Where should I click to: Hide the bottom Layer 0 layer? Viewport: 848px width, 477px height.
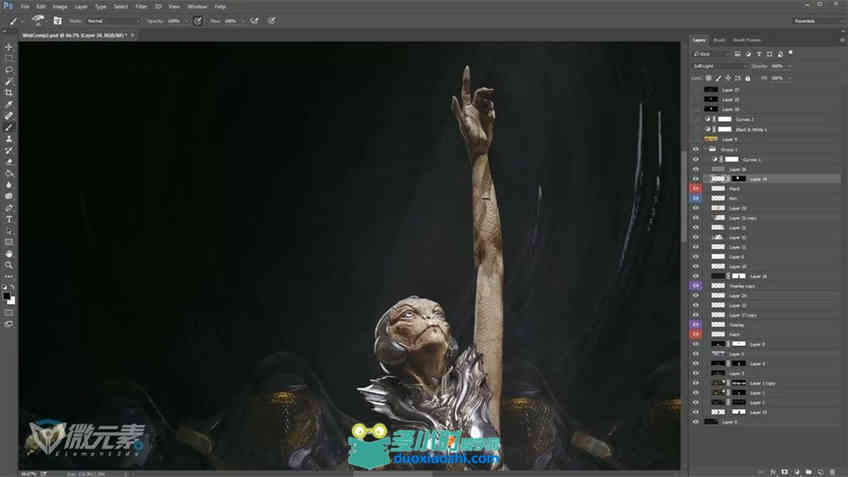(695, 421)
